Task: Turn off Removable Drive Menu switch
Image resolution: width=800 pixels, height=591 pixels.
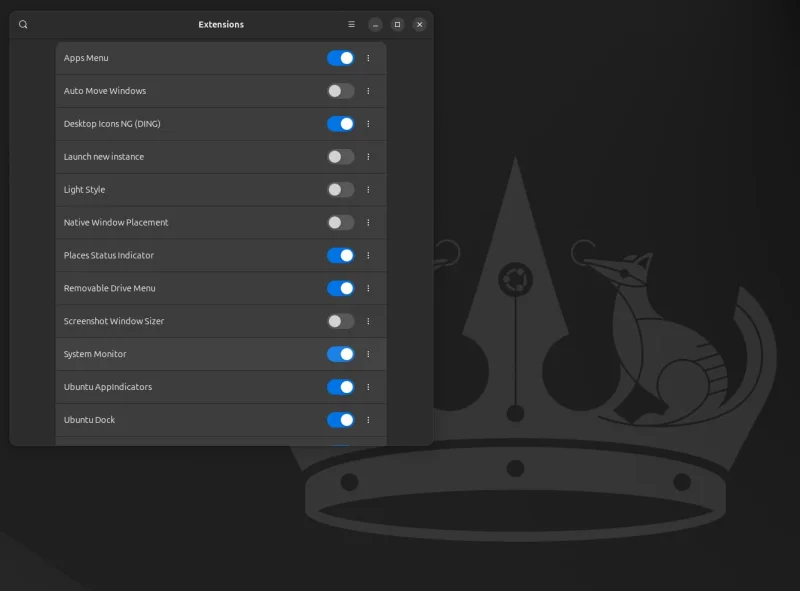Action: point(341,288)
